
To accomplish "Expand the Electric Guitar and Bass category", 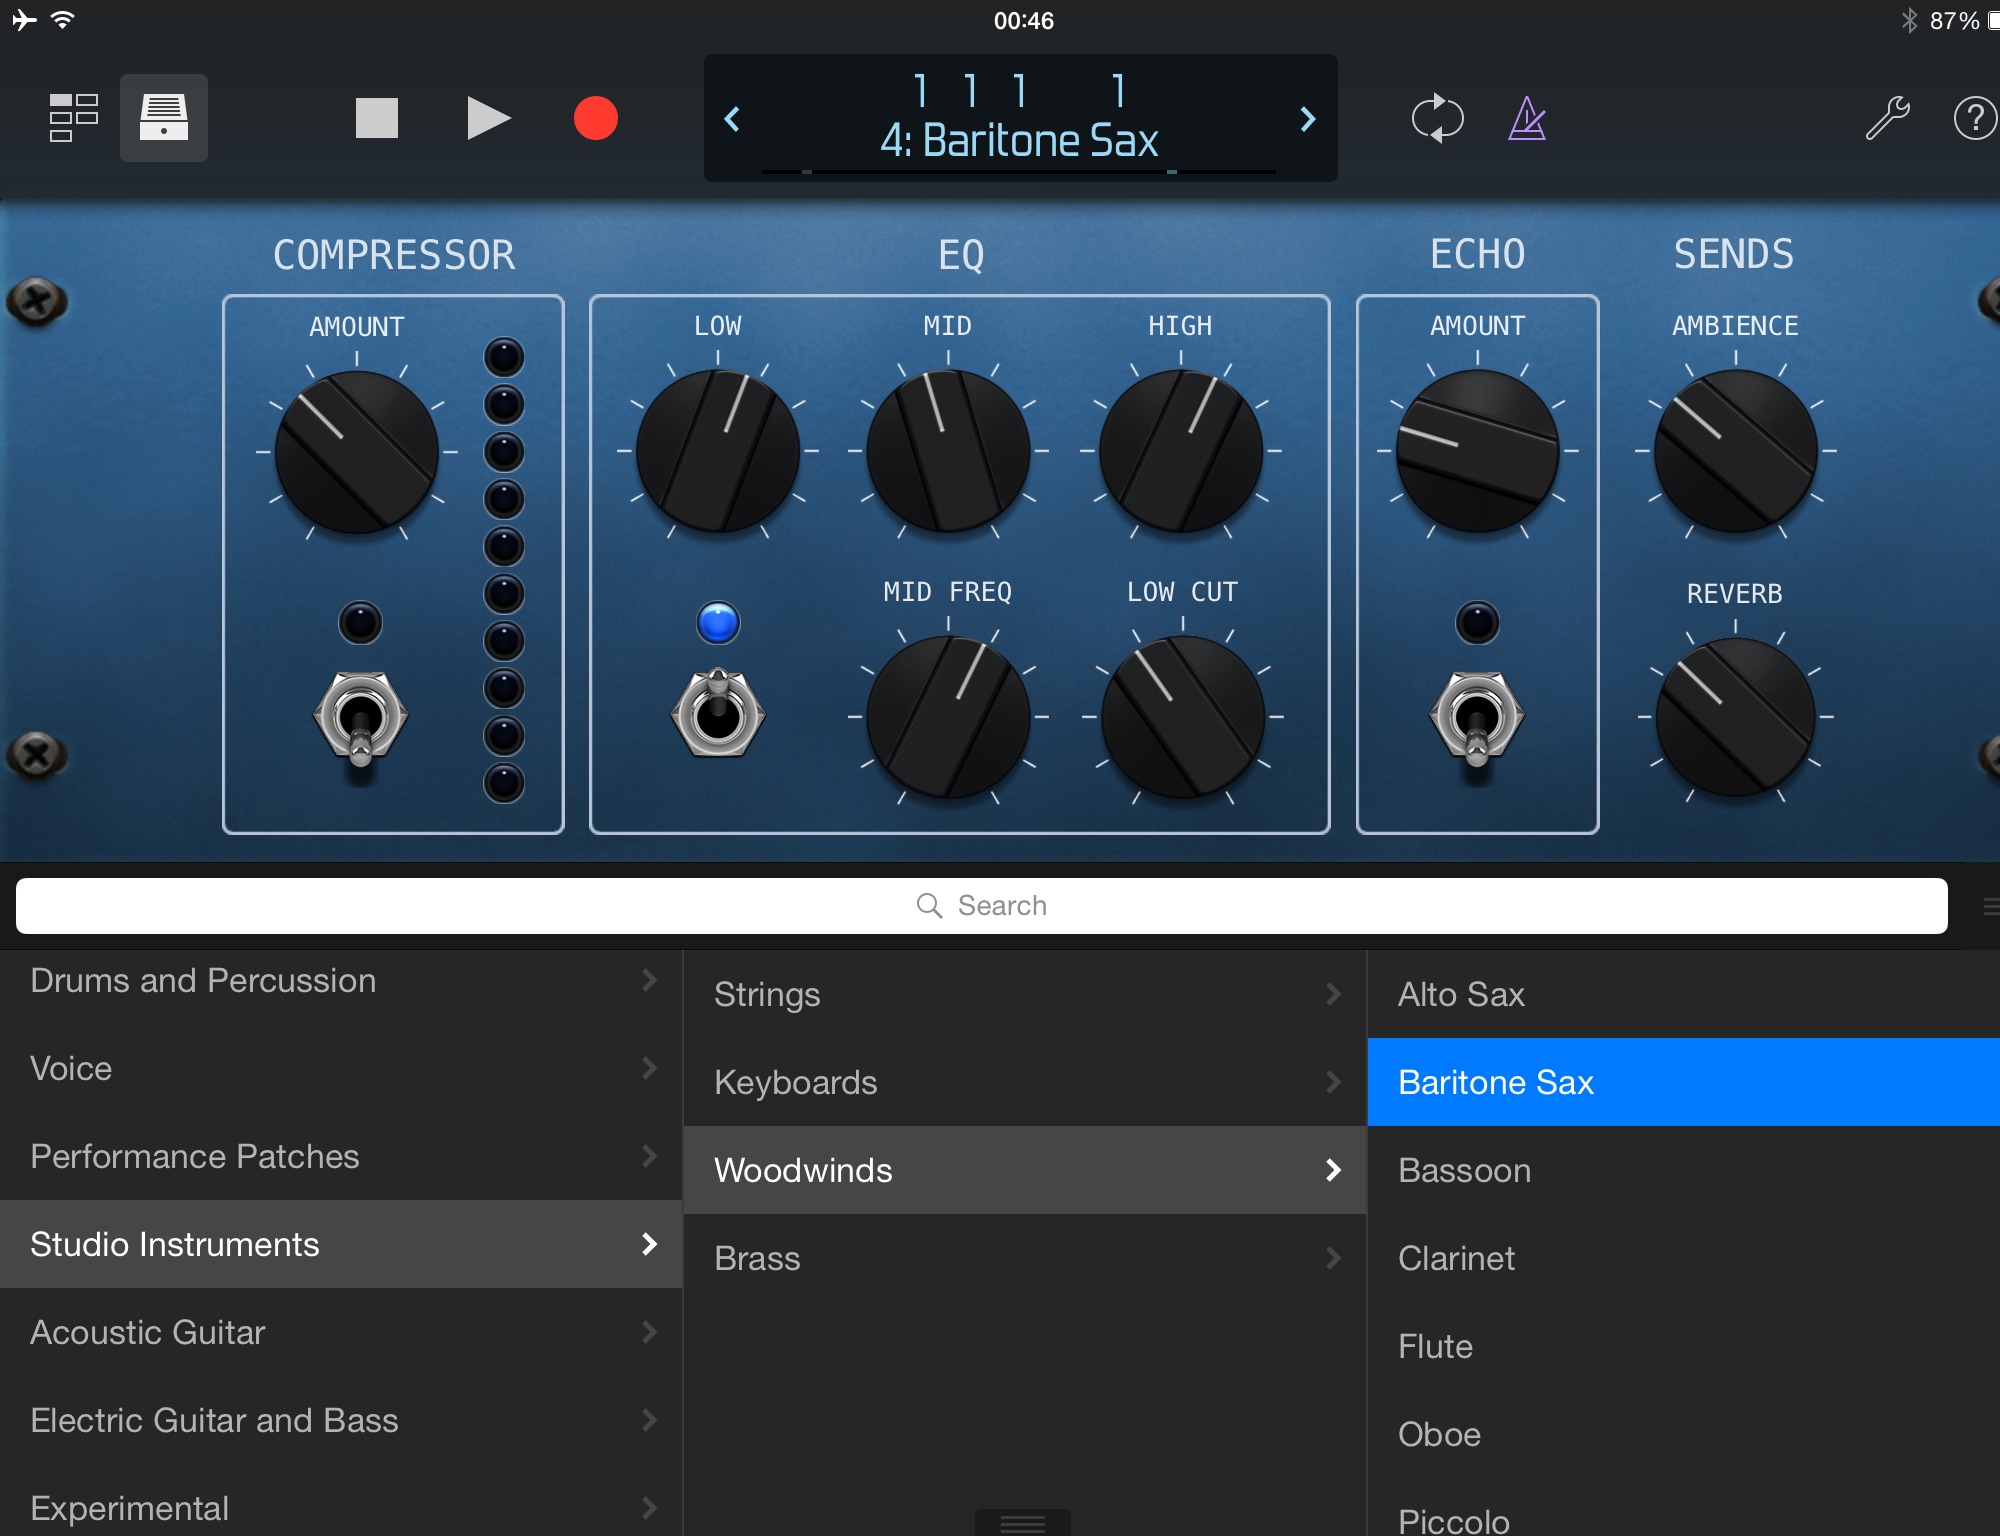I will [x=340, y=1420].
